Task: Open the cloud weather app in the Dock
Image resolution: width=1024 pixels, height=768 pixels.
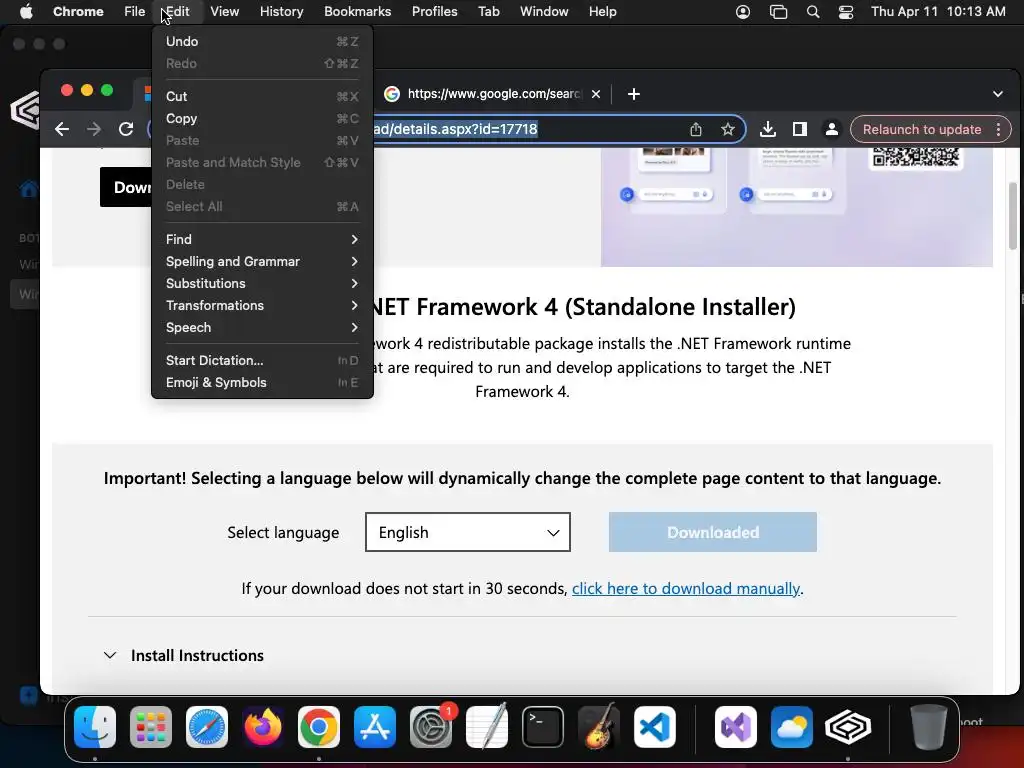Action: [x=792, y=727]
